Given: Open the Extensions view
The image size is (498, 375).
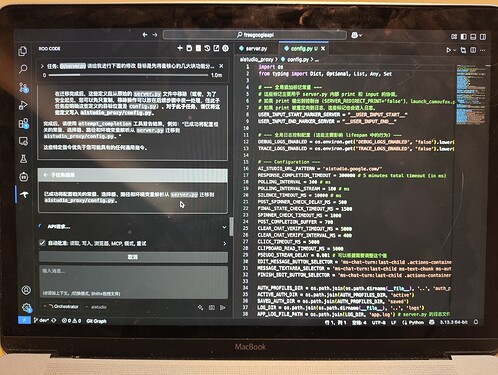Looking at the screenshot, I should tap(23, 124).
